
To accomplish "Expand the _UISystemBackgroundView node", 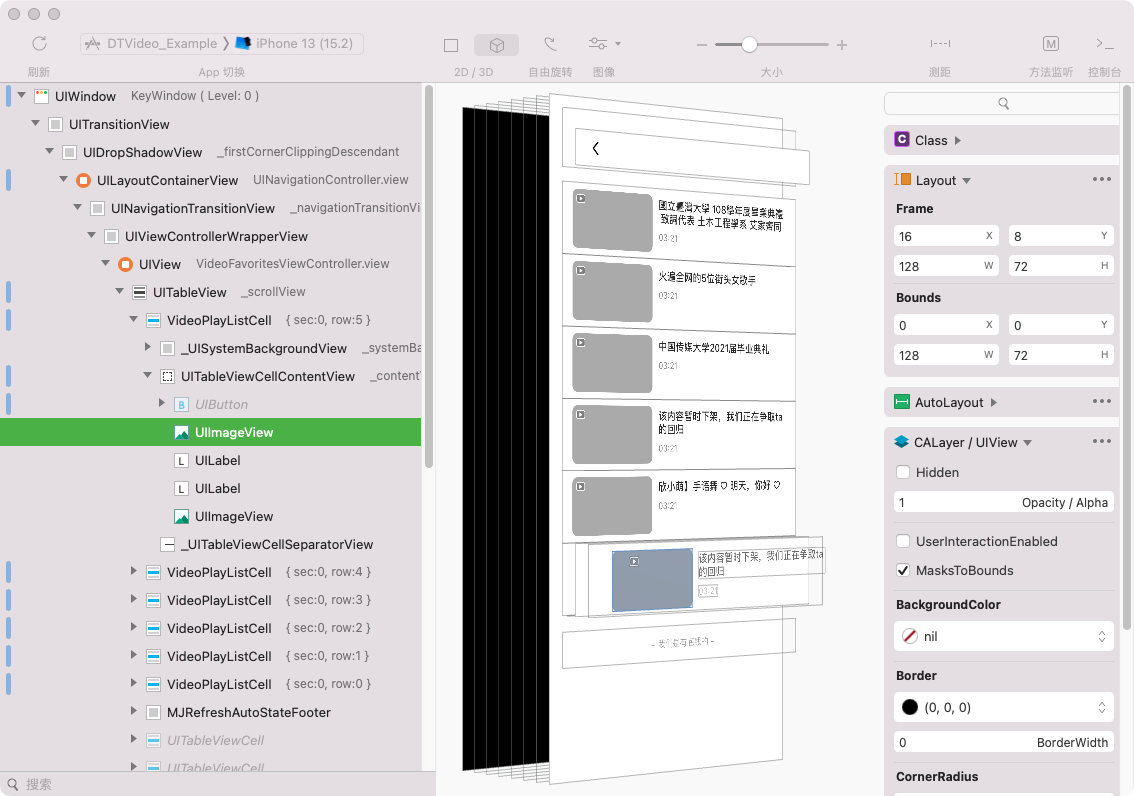I will click(x=148, y=347).
